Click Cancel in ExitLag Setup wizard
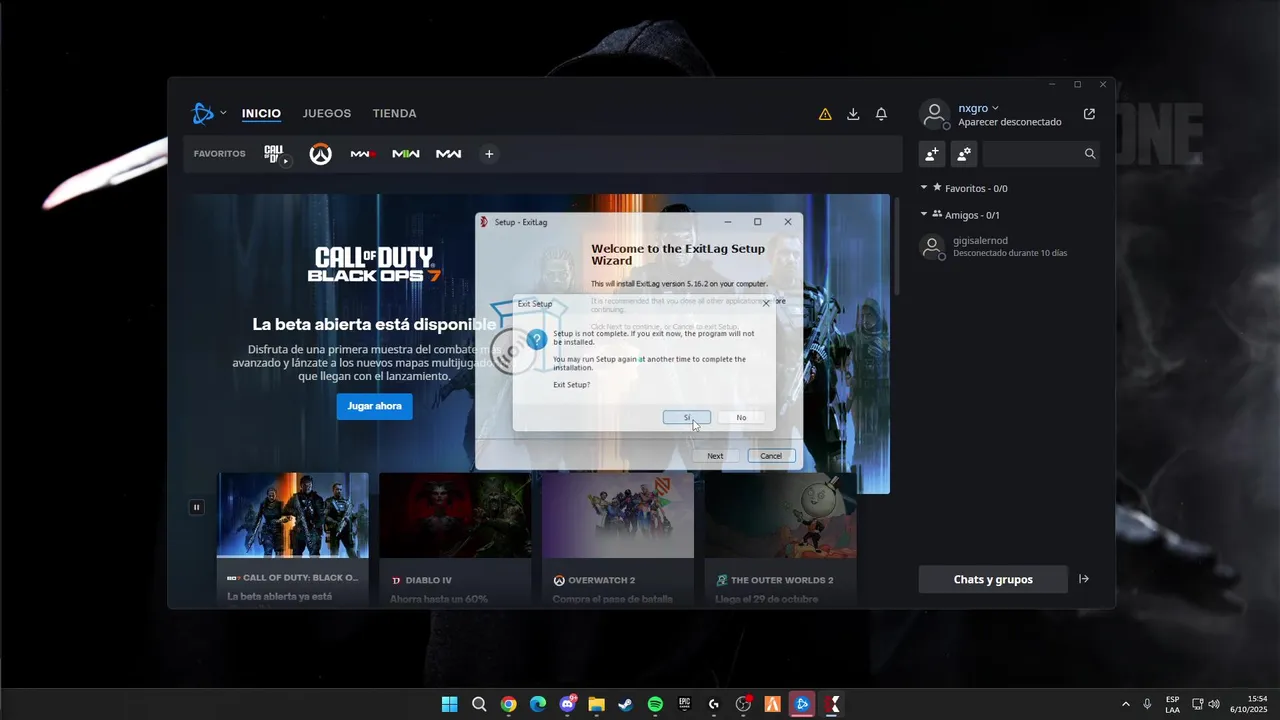Image resolution: width=1280 pixels, height=720 pixels. [771, 456]
